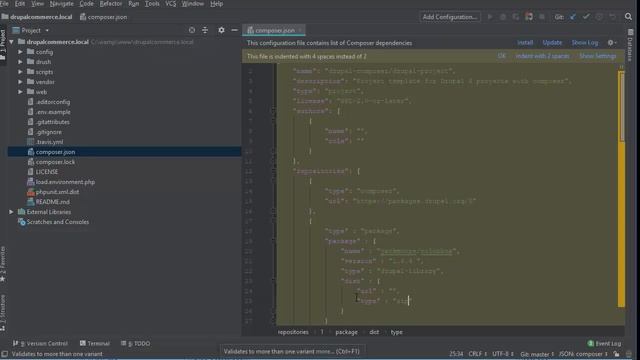
Task: Expand External Libraries node
Action: [x=11, y=212]
